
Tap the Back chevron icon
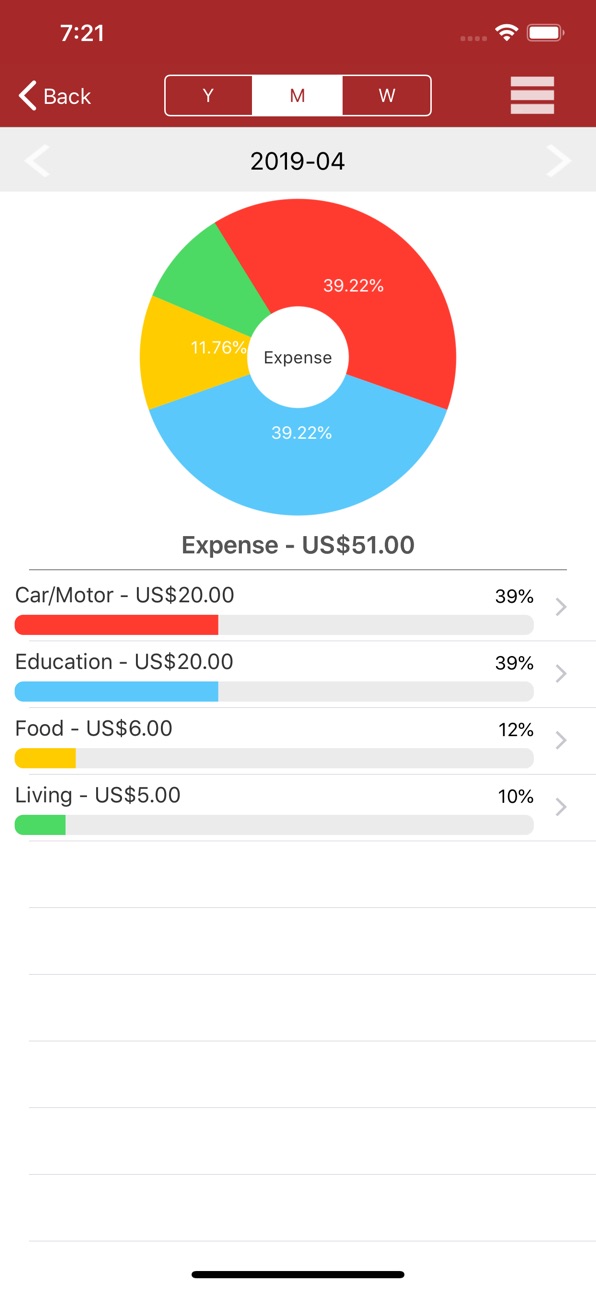27,96
